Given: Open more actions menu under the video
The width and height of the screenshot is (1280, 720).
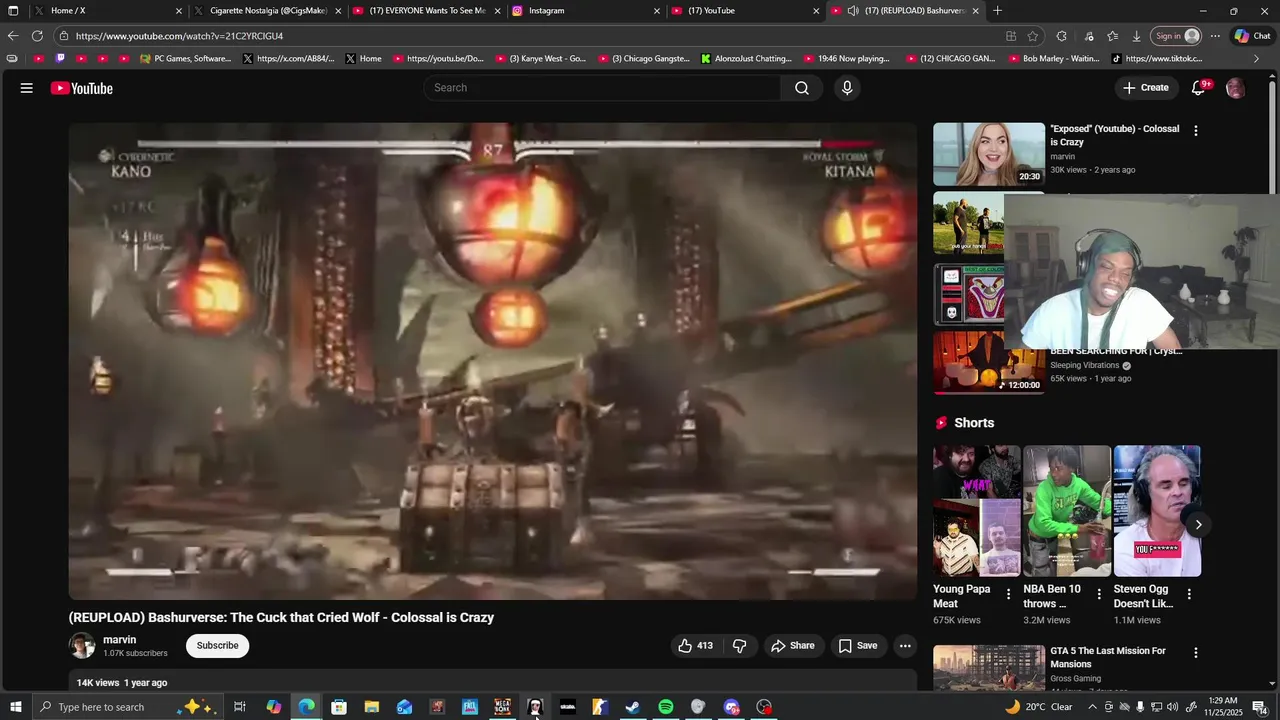Looking at the screenshot, I should pos(905,646).
